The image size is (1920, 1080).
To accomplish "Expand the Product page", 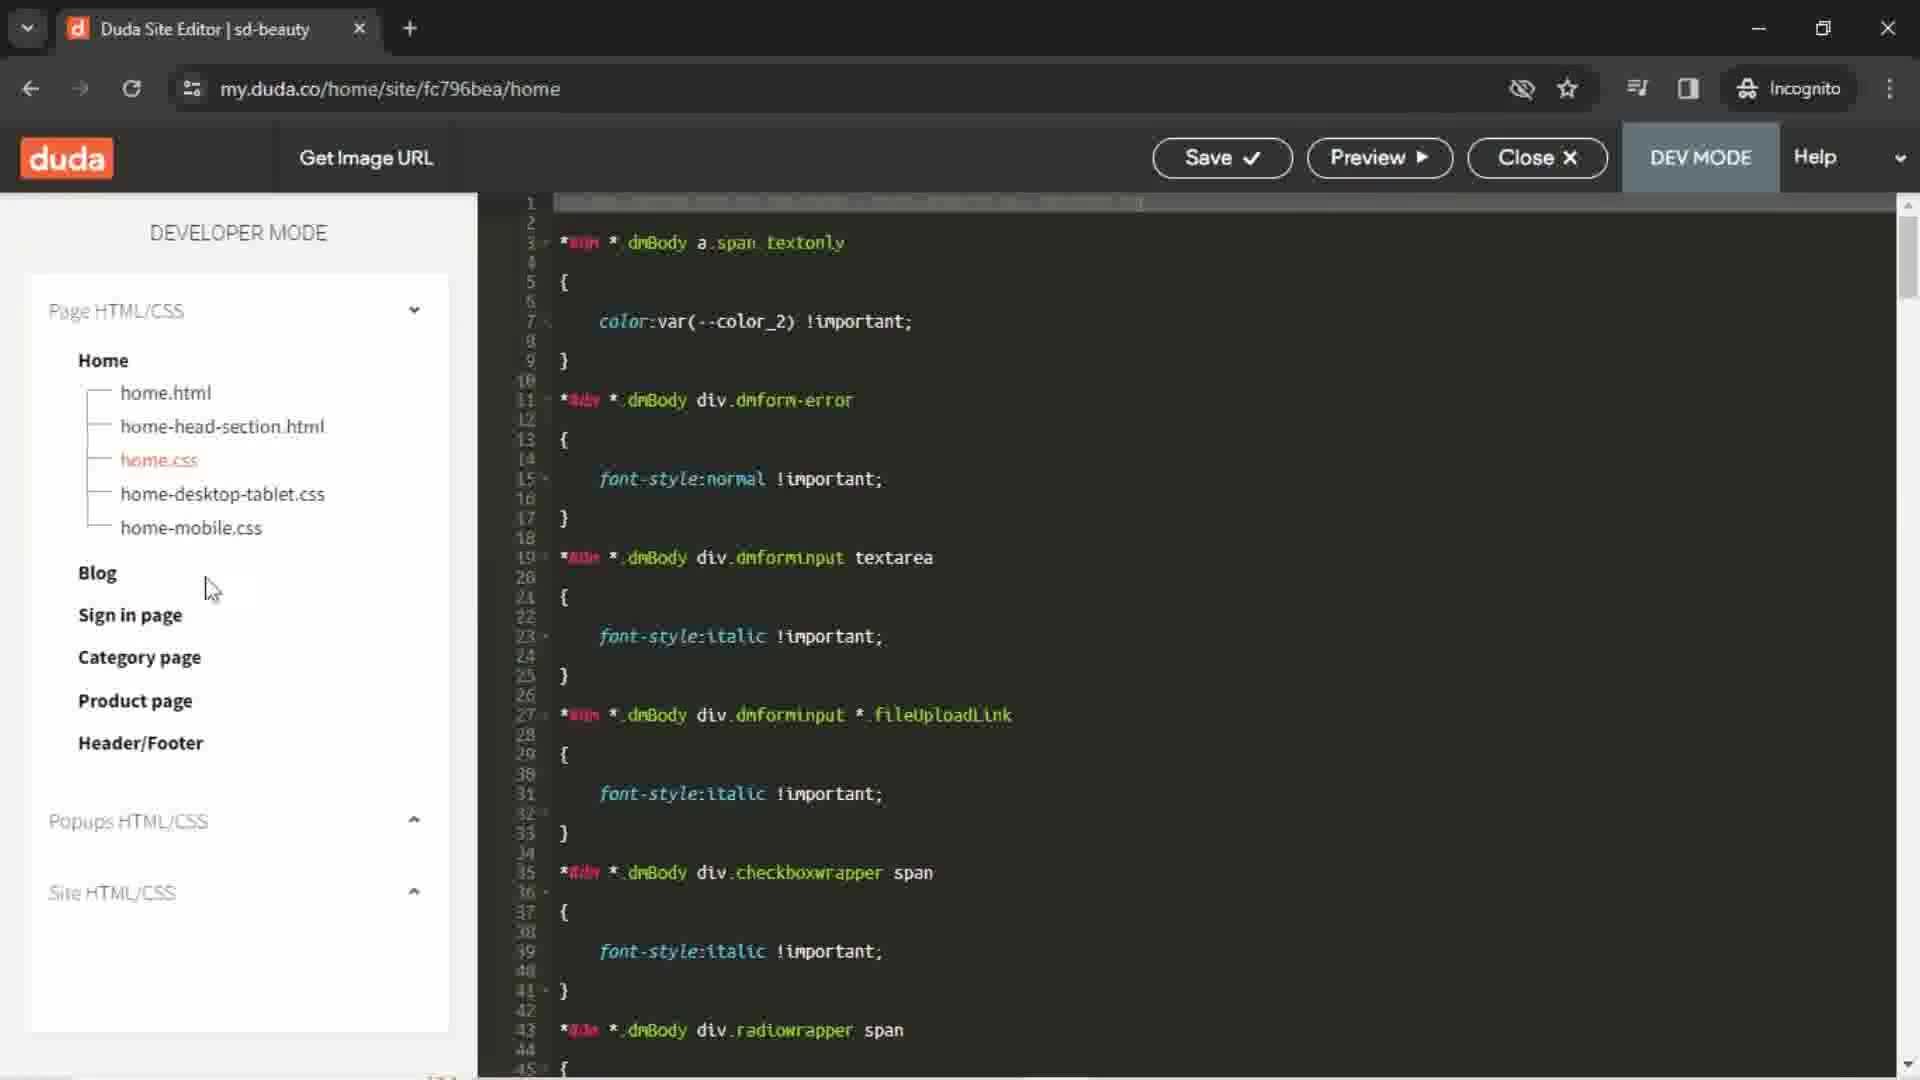I will click(135, 701).
